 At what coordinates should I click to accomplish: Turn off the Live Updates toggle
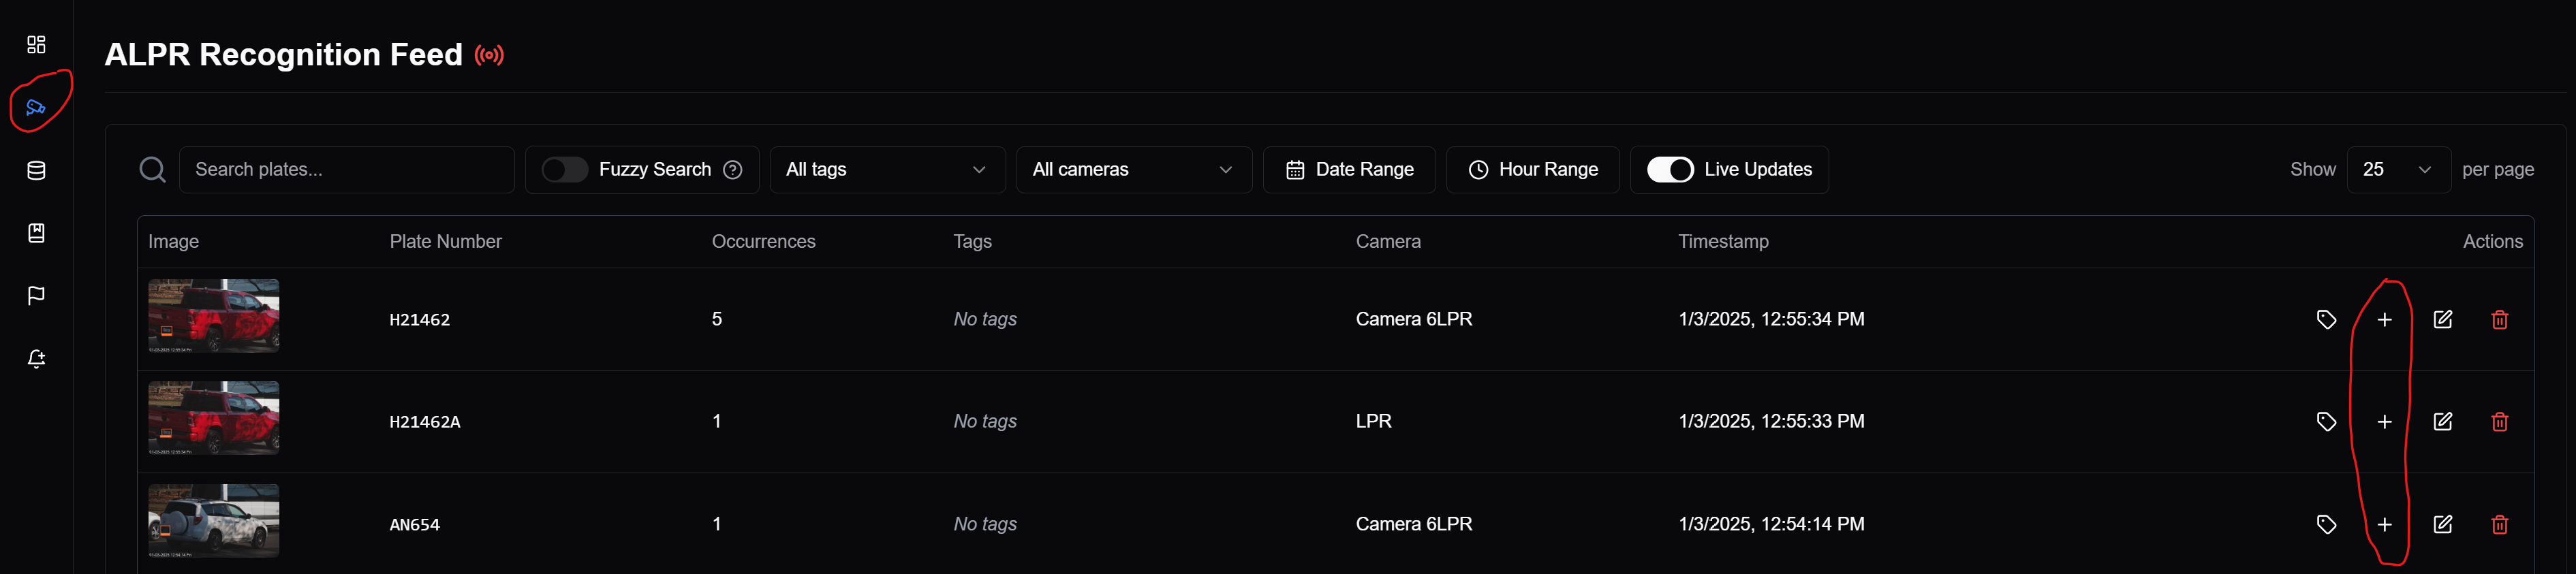pyautogui.click(x=1669, y=170)
